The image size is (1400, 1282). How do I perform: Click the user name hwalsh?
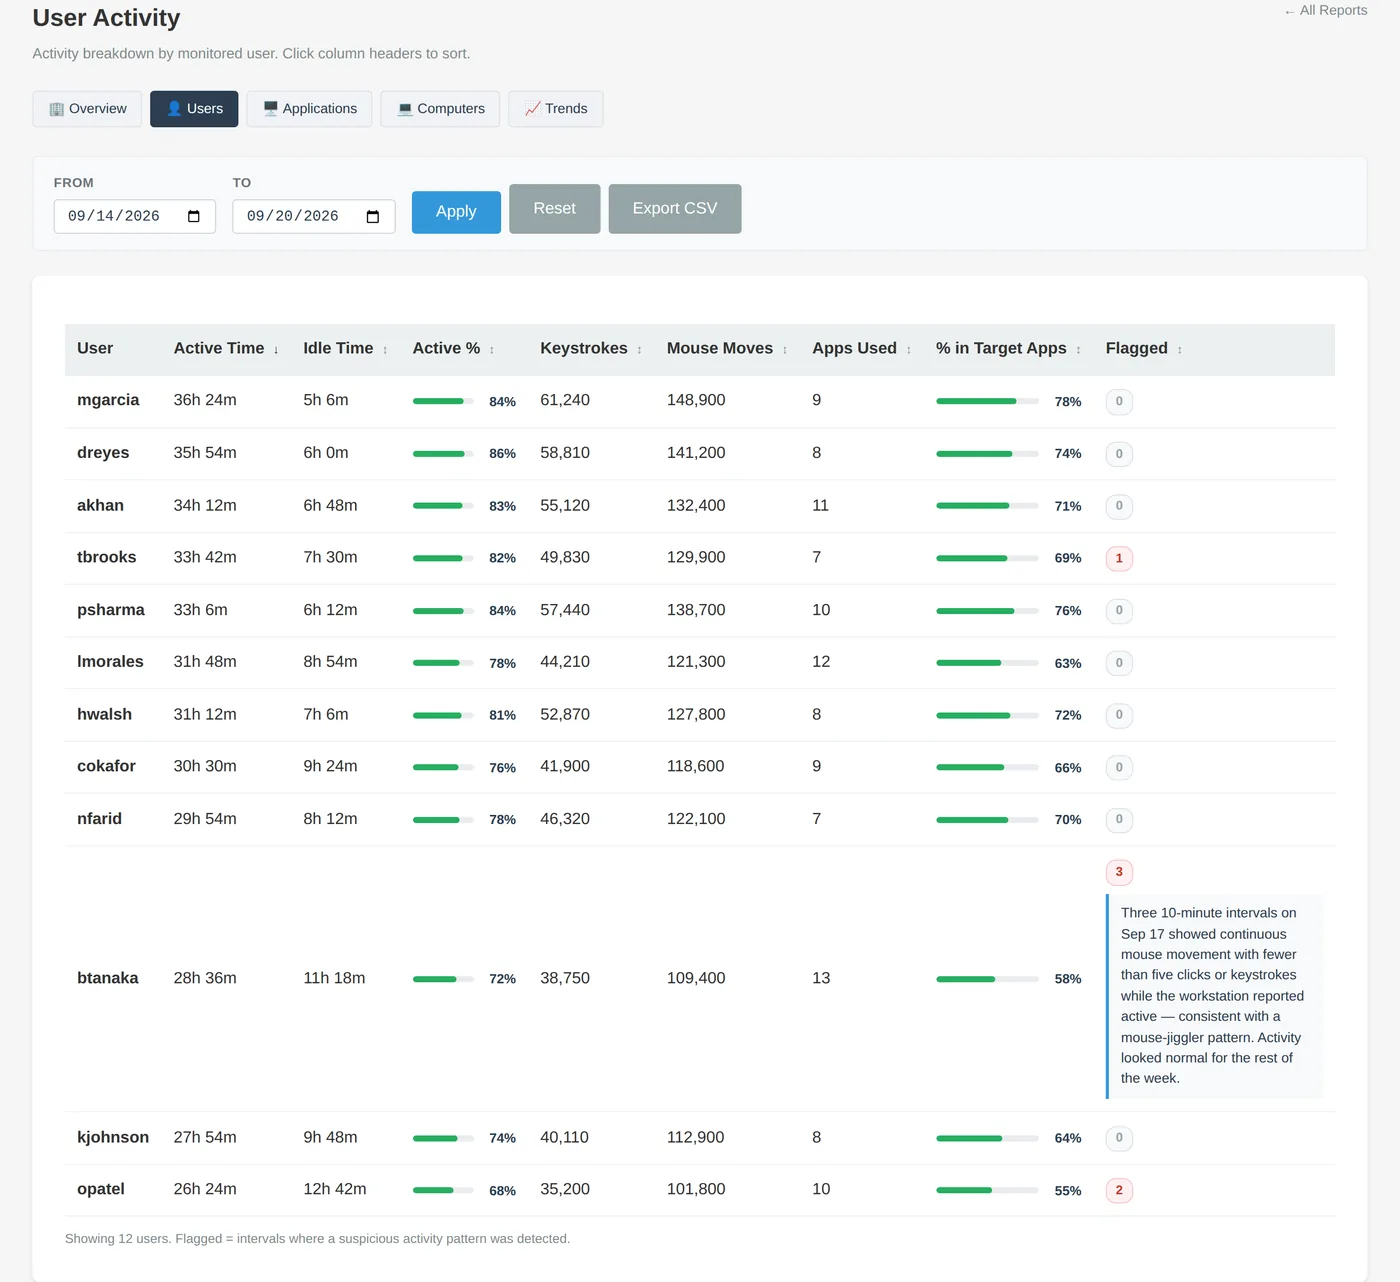104,714
